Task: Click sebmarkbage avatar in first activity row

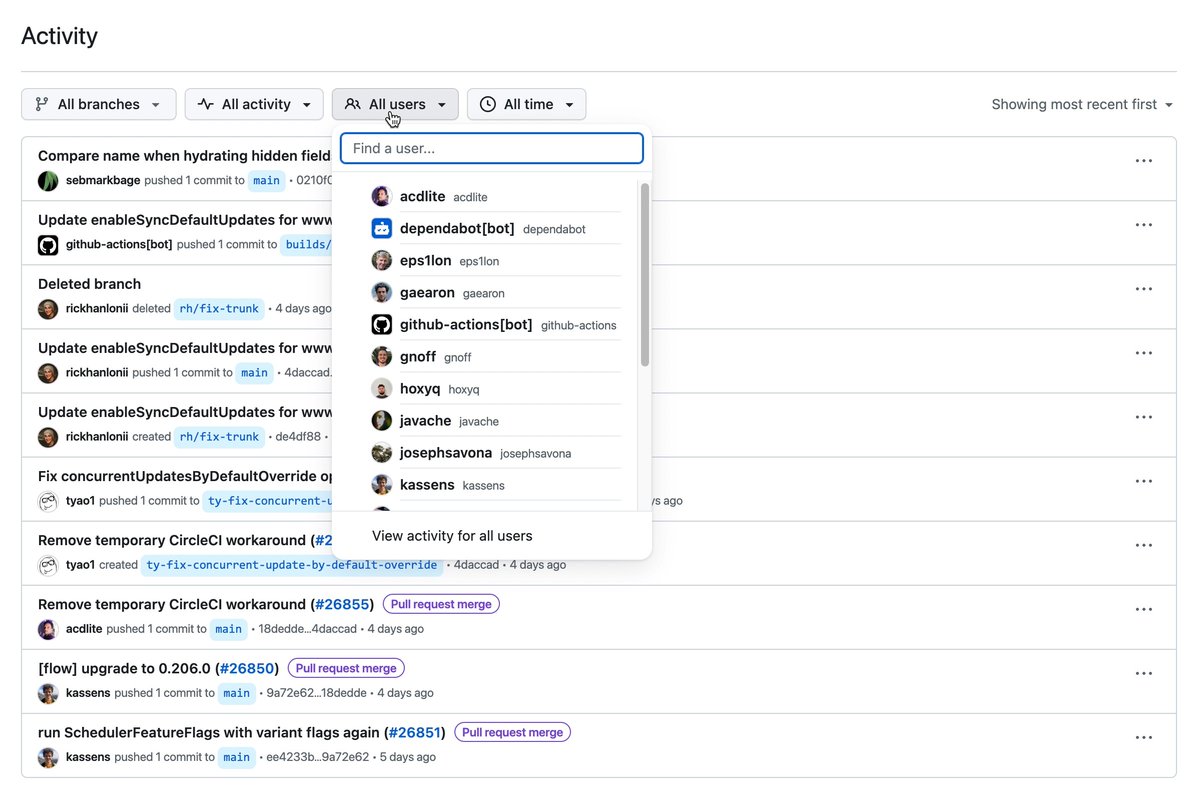Action: [x=48, y=181]
